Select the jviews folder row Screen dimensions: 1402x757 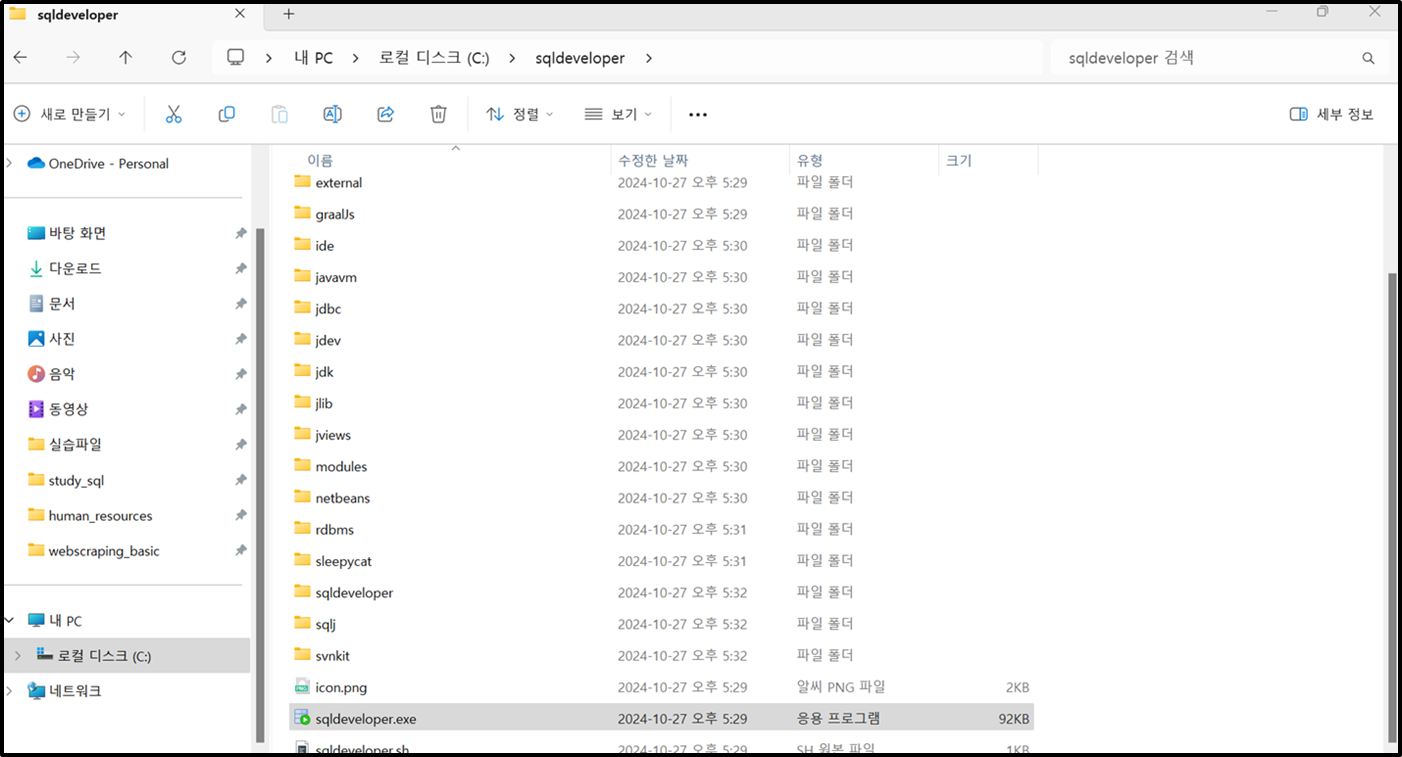[663, 434]
